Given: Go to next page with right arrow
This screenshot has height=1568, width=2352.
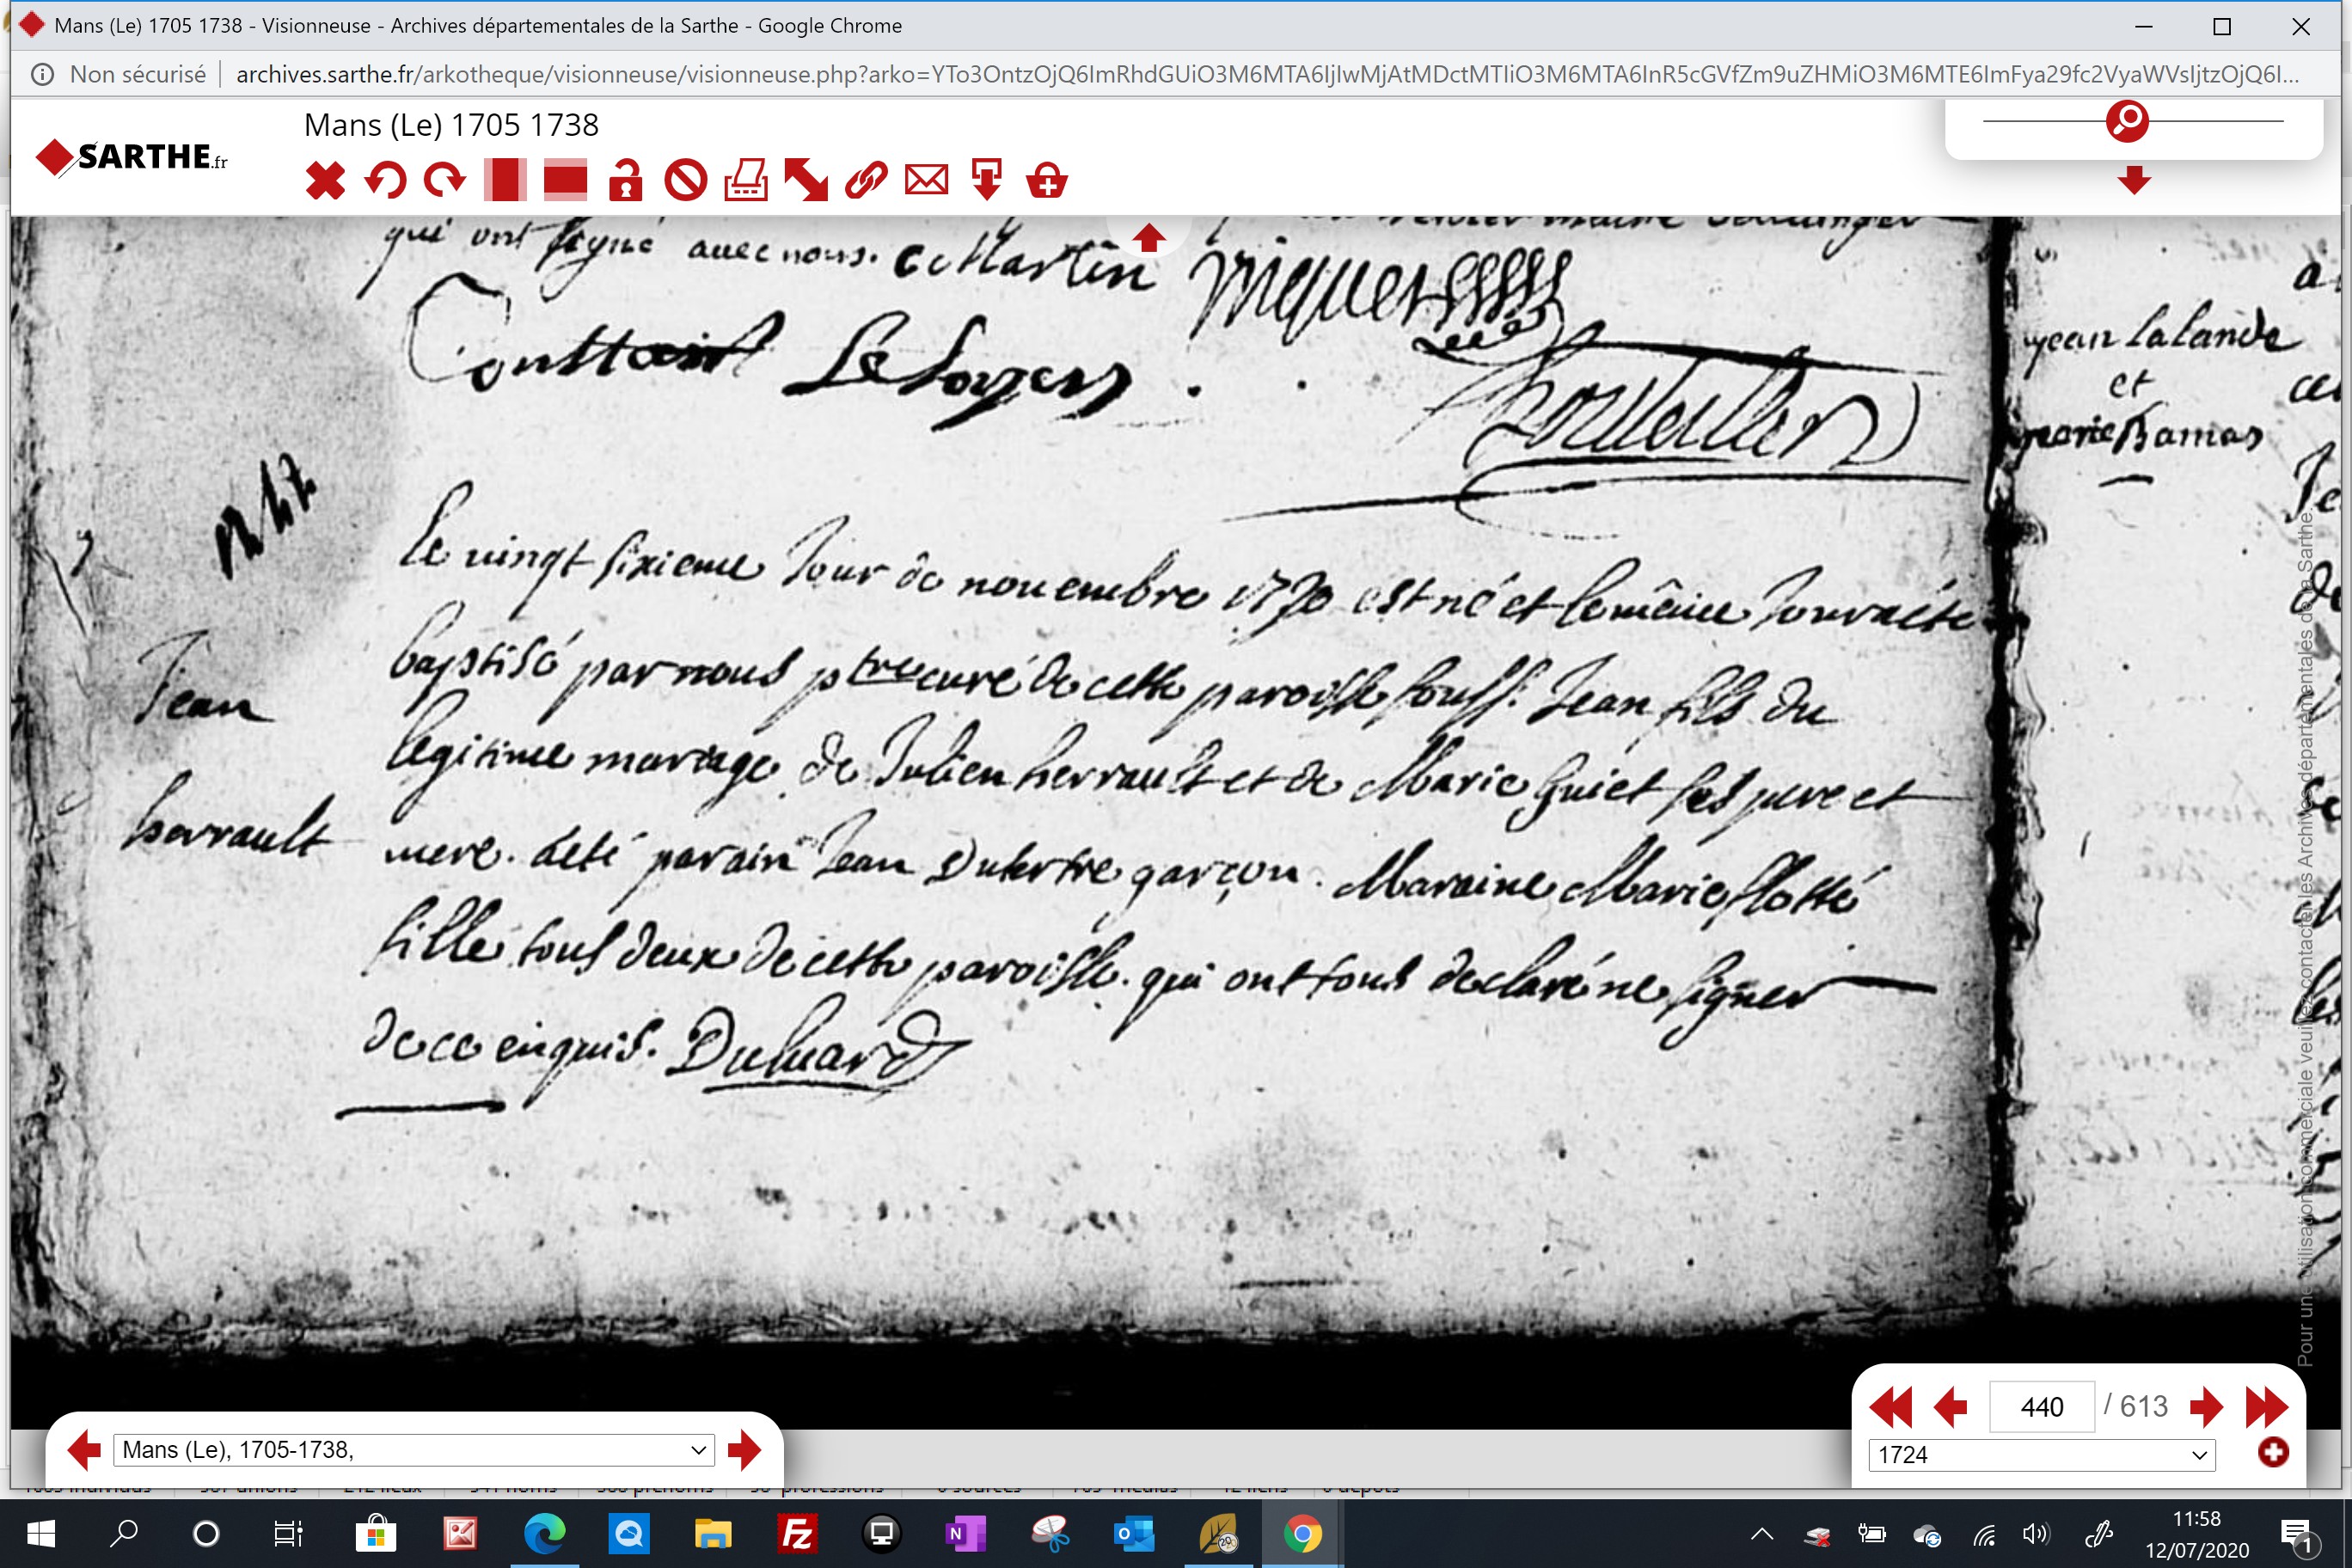Looking at the screenshot, I should coord(2205,1407).
